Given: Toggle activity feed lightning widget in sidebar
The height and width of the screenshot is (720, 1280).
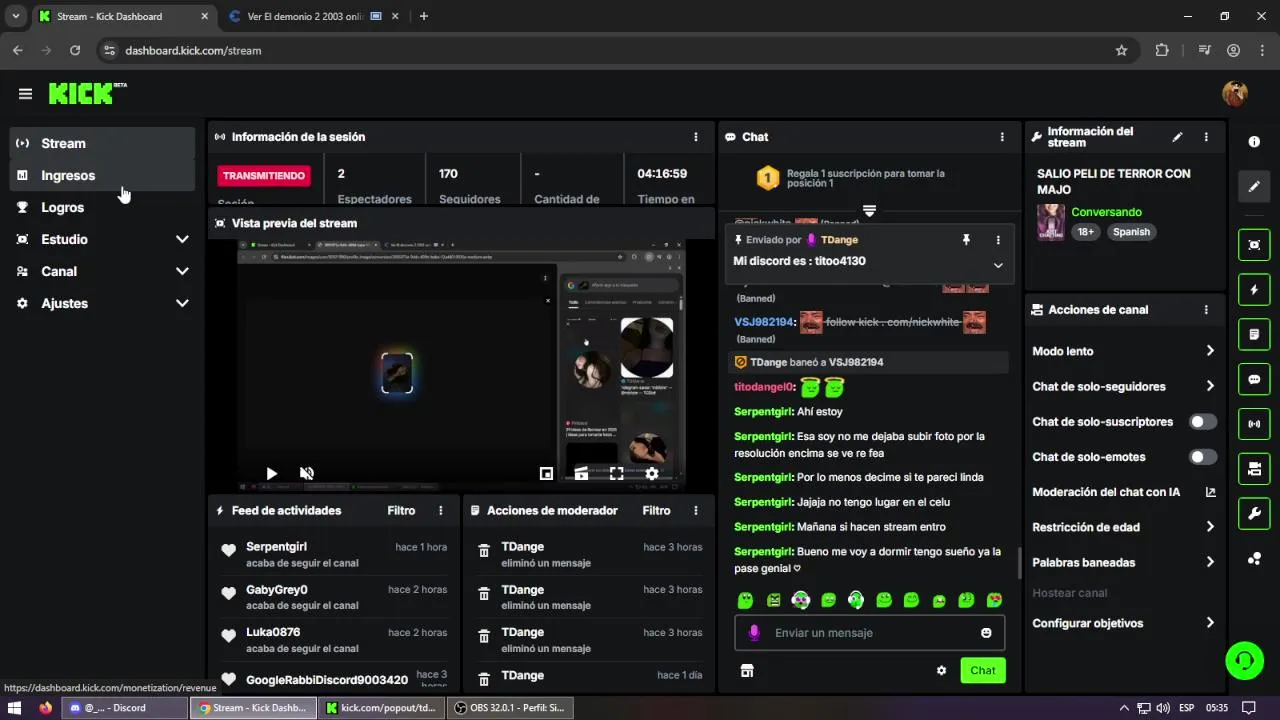Looking at the screenshot, I should click(1254, 290).
